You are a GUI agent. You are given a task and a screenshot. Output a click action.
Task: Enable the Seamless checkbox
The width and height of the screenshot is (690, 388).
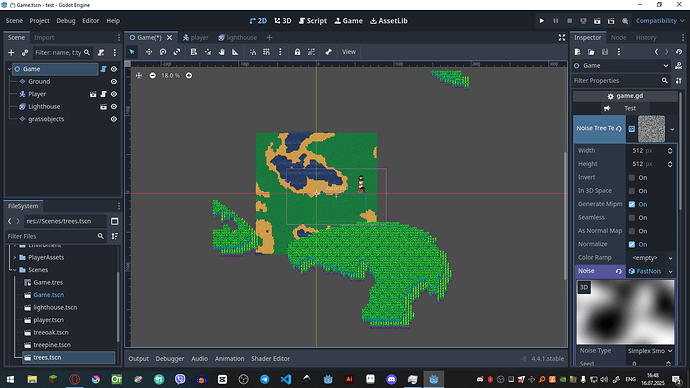(x=632, y=218)
